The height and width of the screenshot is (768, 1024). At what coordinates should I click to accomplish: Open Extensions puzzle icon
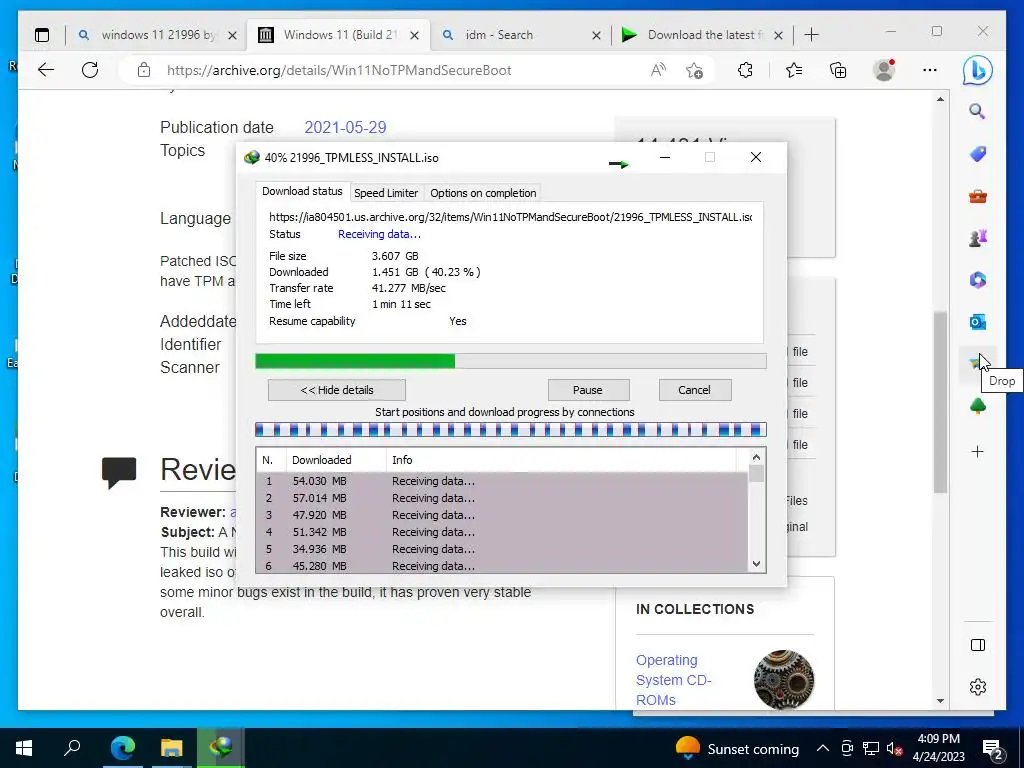pos(745,70)
